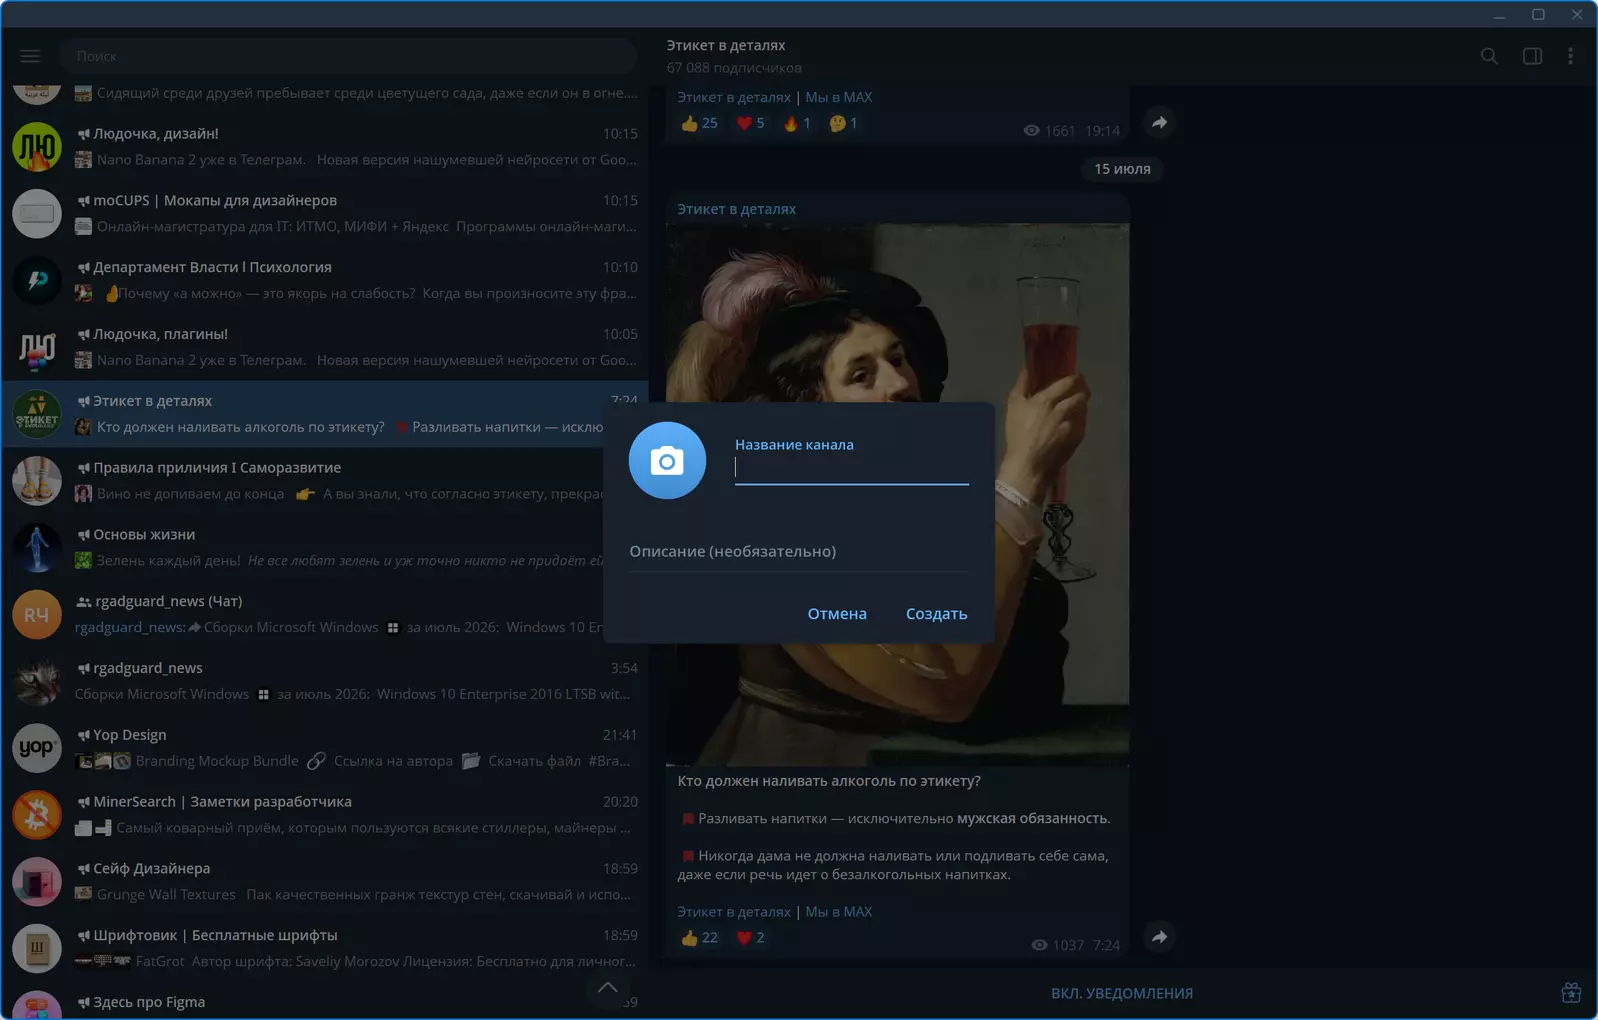Toggle fire reaction on top post

coord(797,123)
